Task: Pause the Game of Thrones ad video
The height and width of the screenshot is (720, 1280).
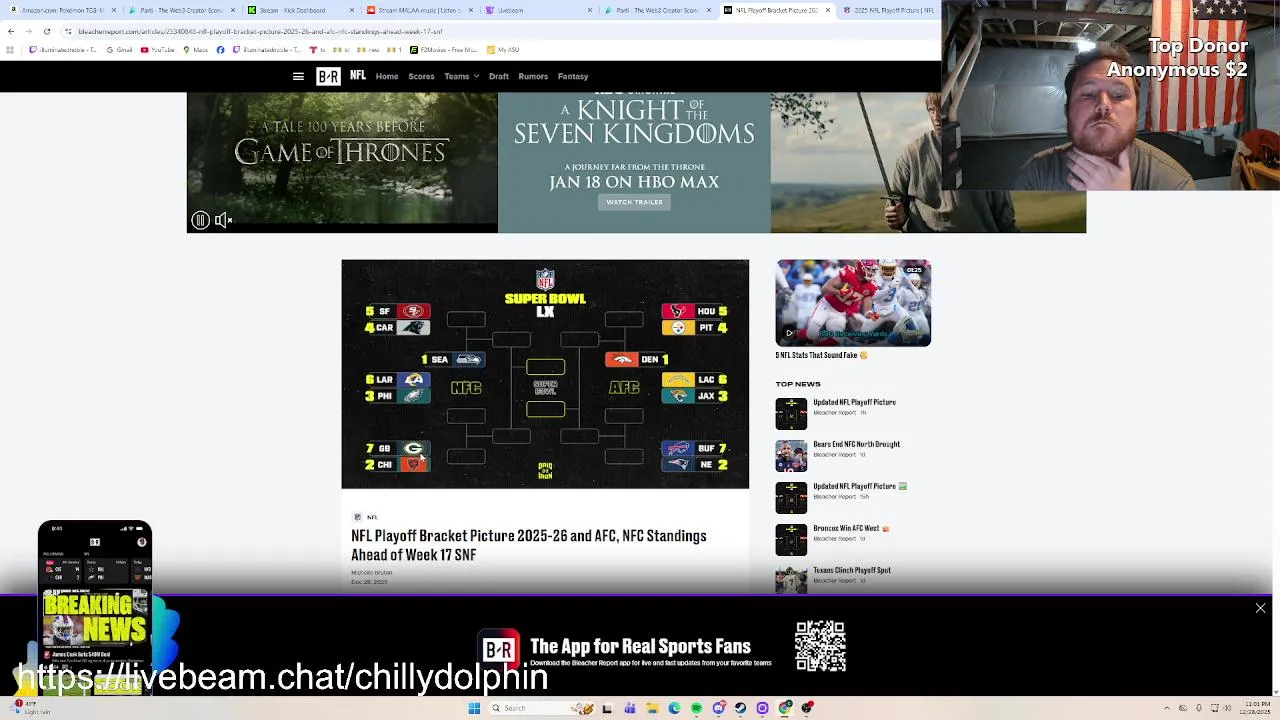Action: tap(200, 220)
